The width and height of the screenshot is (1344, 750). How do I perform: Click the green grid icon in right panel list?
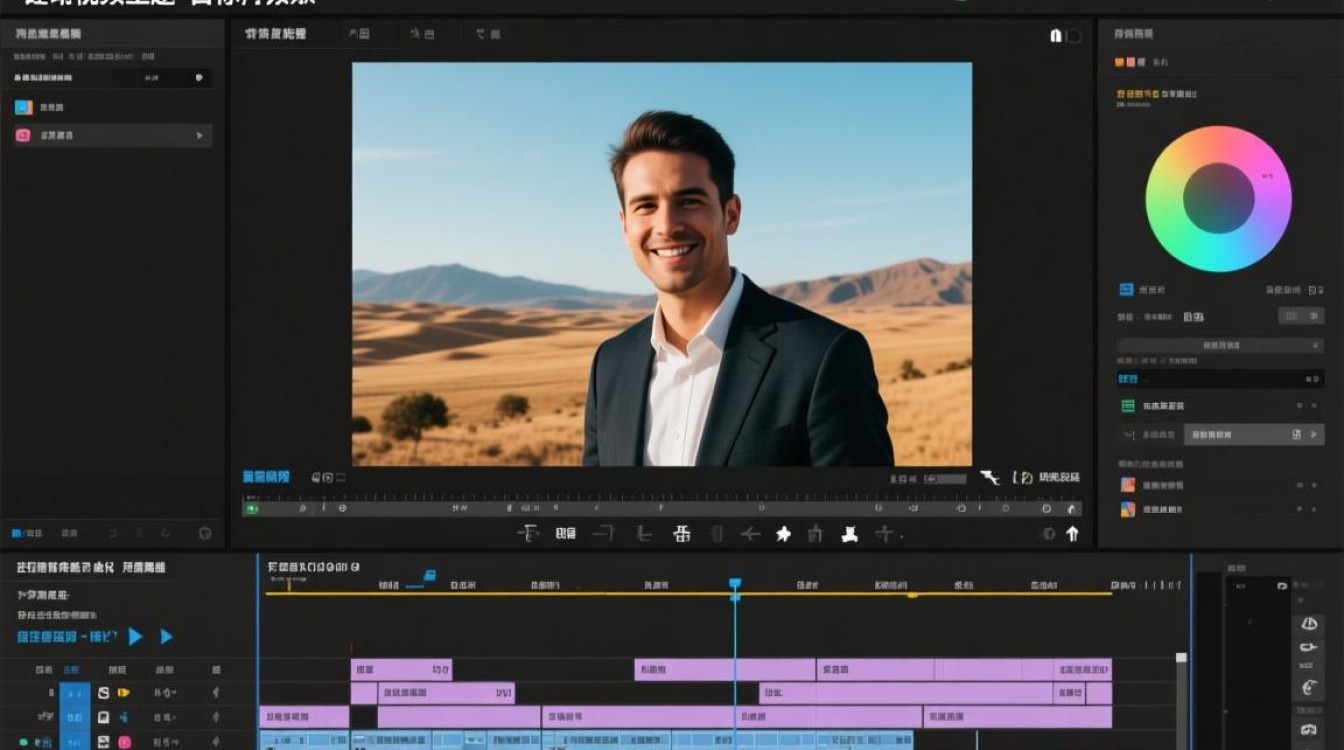1128,406
